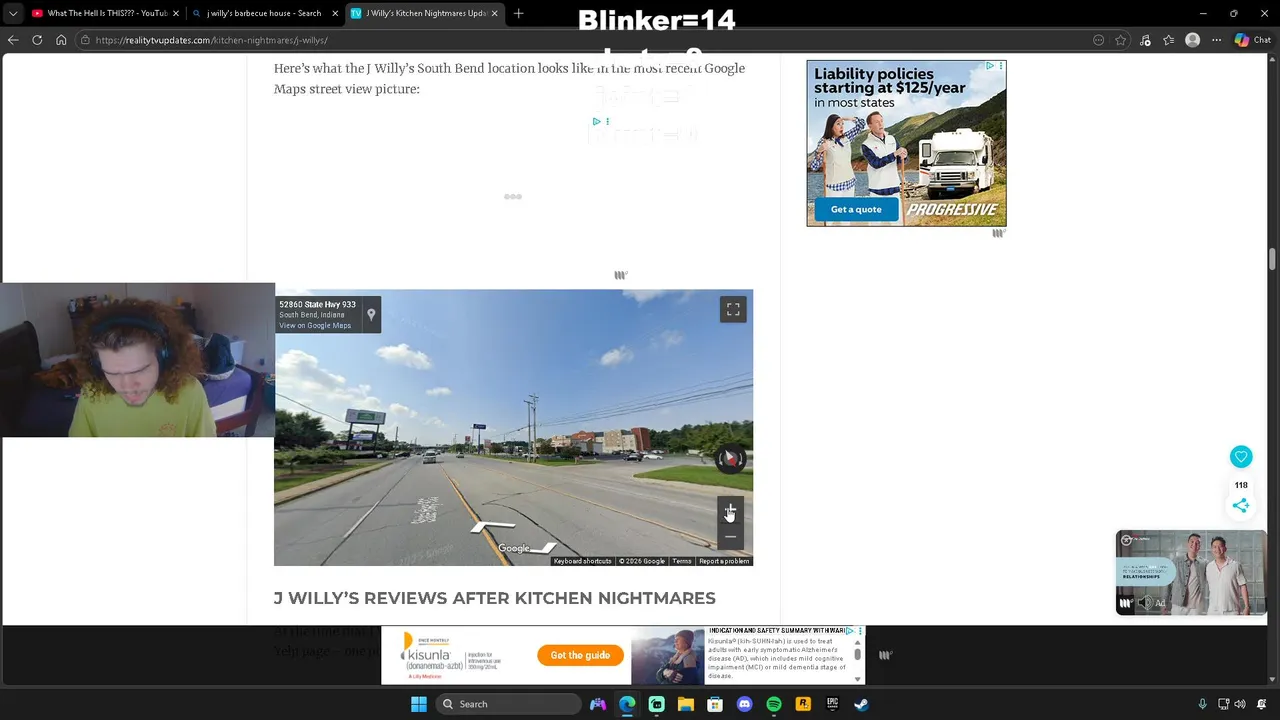Click Get a quote on Progressive ad
The height and width of the screenshot is (720, 1280).
pos(856,209)
